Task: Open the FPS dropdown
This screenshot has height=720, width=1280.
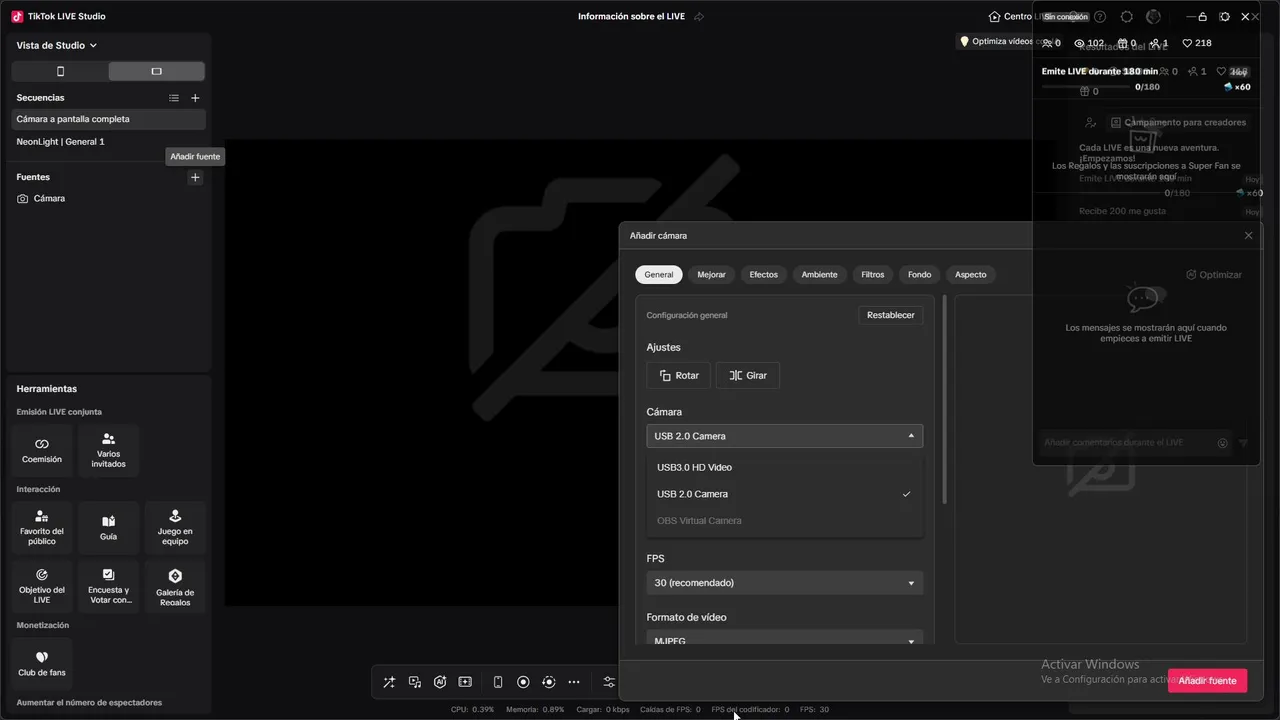Action: [x=785, y=583]
